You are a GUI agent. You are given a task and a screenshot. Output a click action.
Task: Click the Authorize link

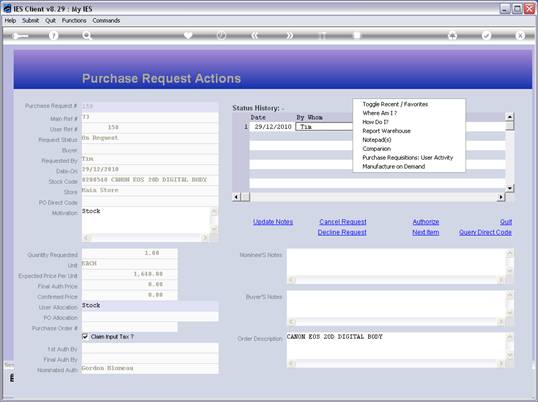(x=426, y=222)
